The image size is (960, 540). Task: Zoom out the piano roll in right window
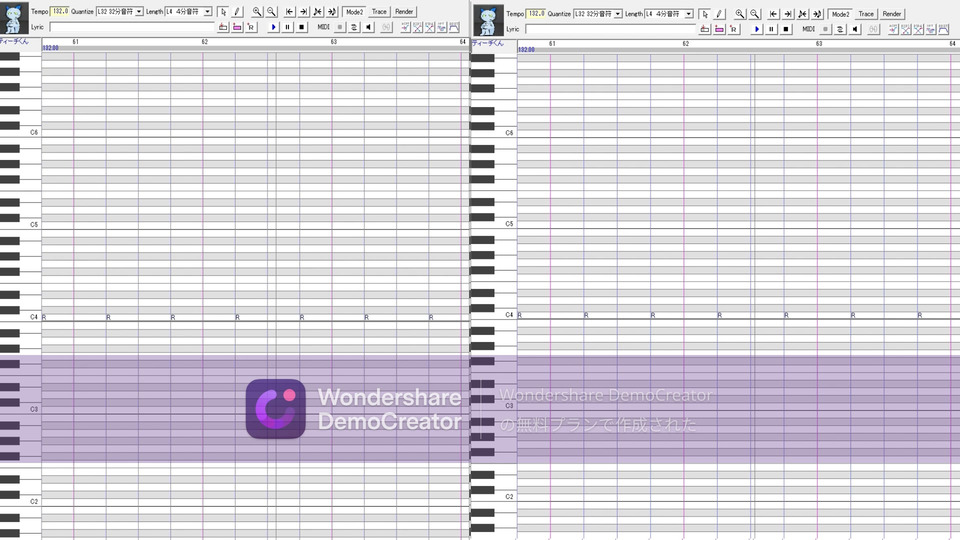click(x=754, y=13)
